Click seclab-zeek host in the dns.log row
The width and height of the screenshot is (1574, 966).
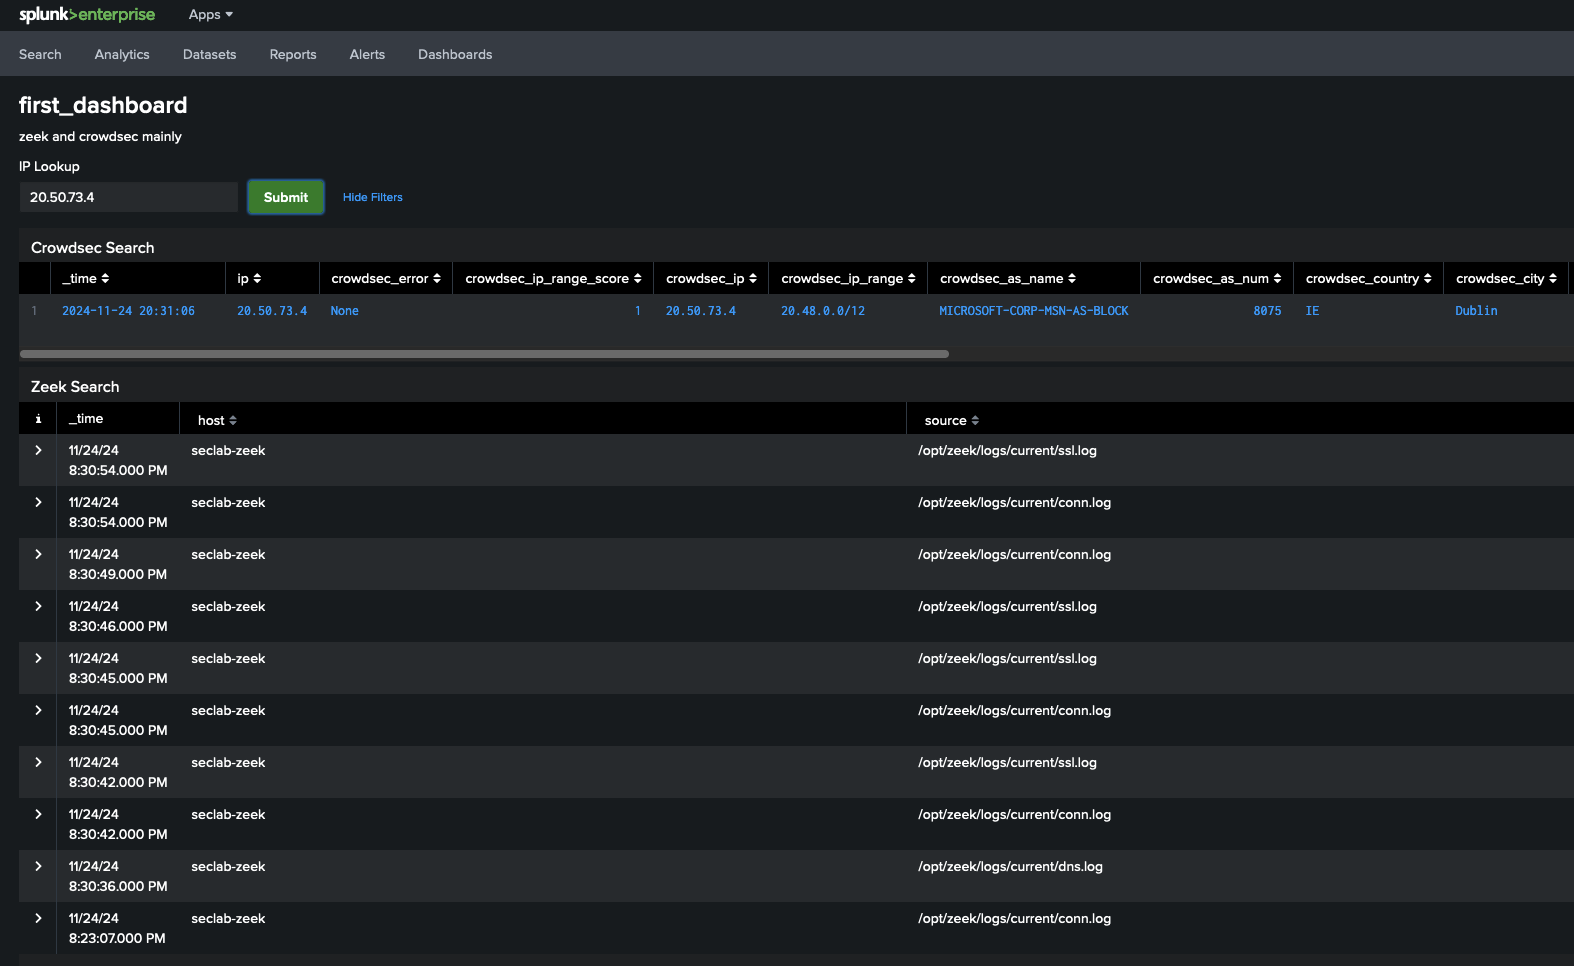[228, 867]
